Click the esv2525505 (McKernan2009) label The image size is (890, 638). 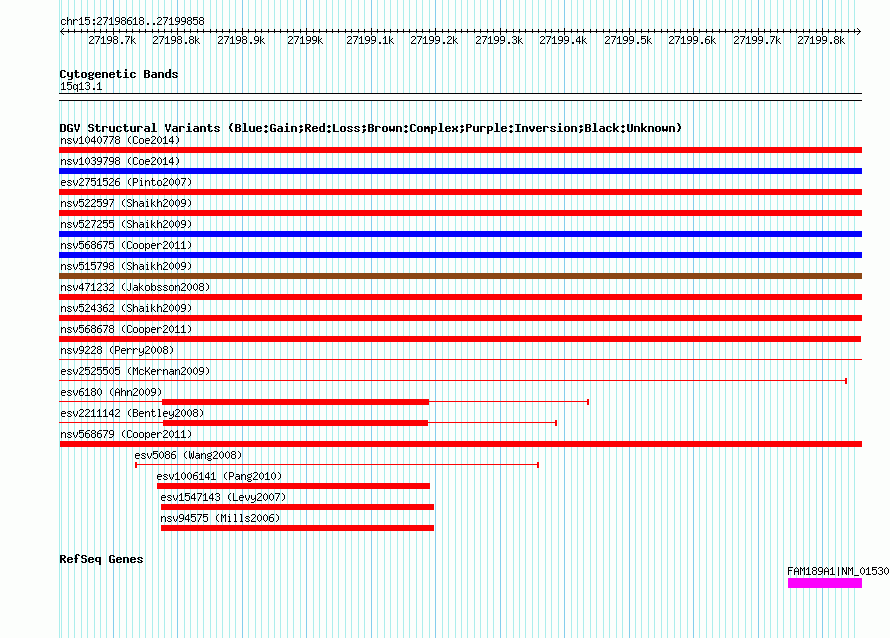click(135, 371)
